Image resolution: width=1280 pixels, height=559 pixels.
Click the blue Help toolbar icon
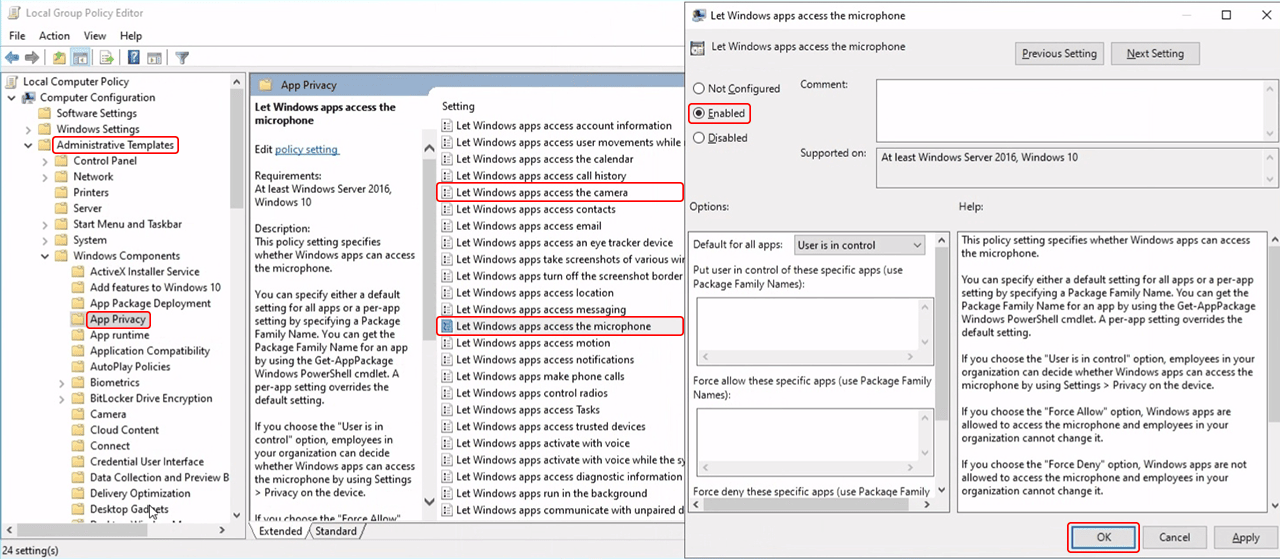click(x=132, y=58)
